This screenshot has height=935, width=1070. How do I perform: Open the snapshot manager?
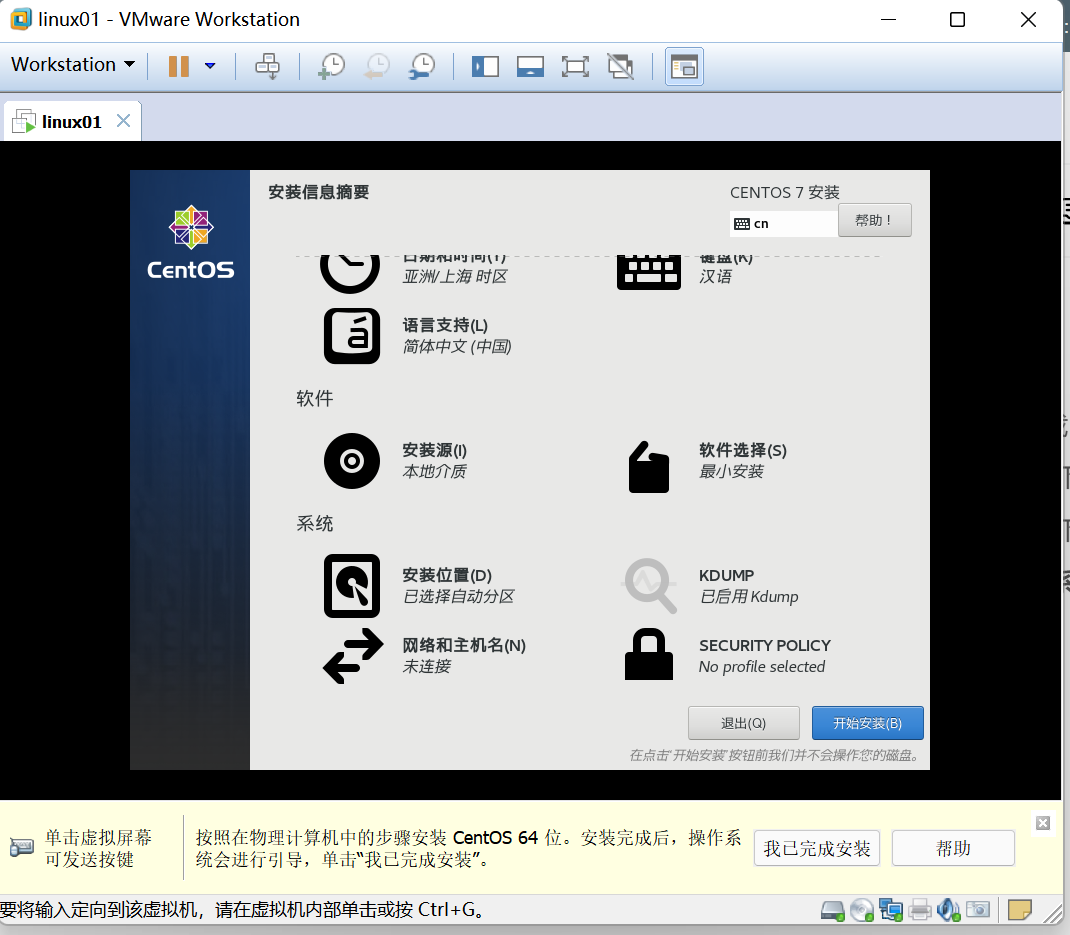click(422, 66)
